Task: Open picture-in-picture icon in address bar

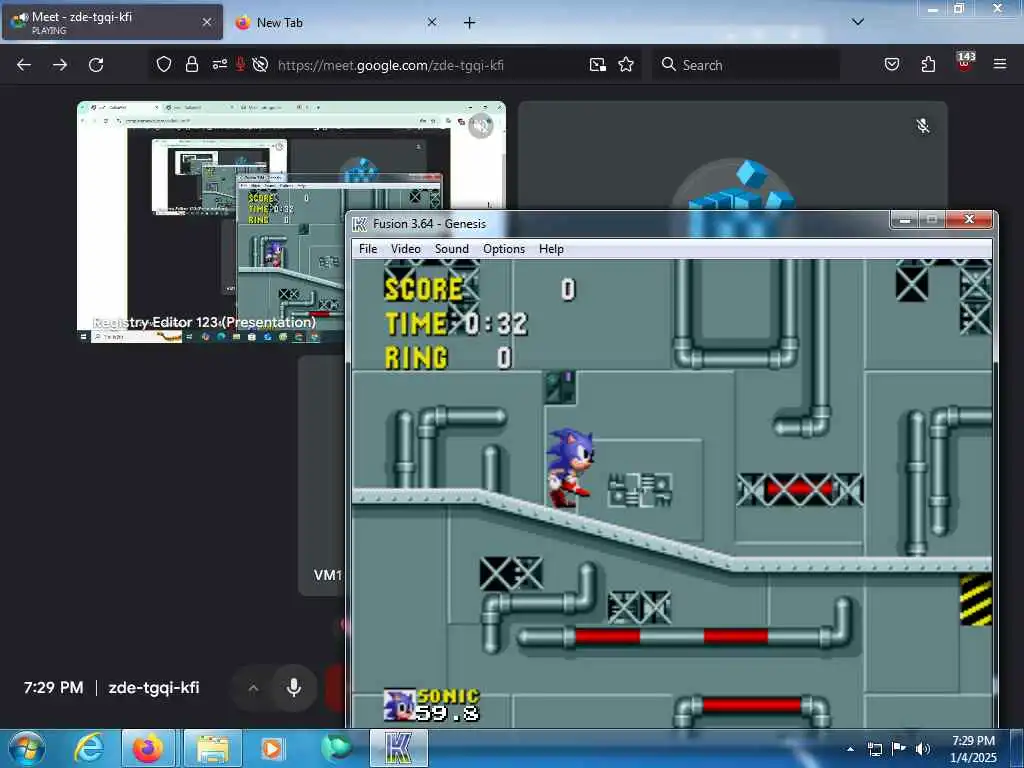Action: tap(598, 64)
